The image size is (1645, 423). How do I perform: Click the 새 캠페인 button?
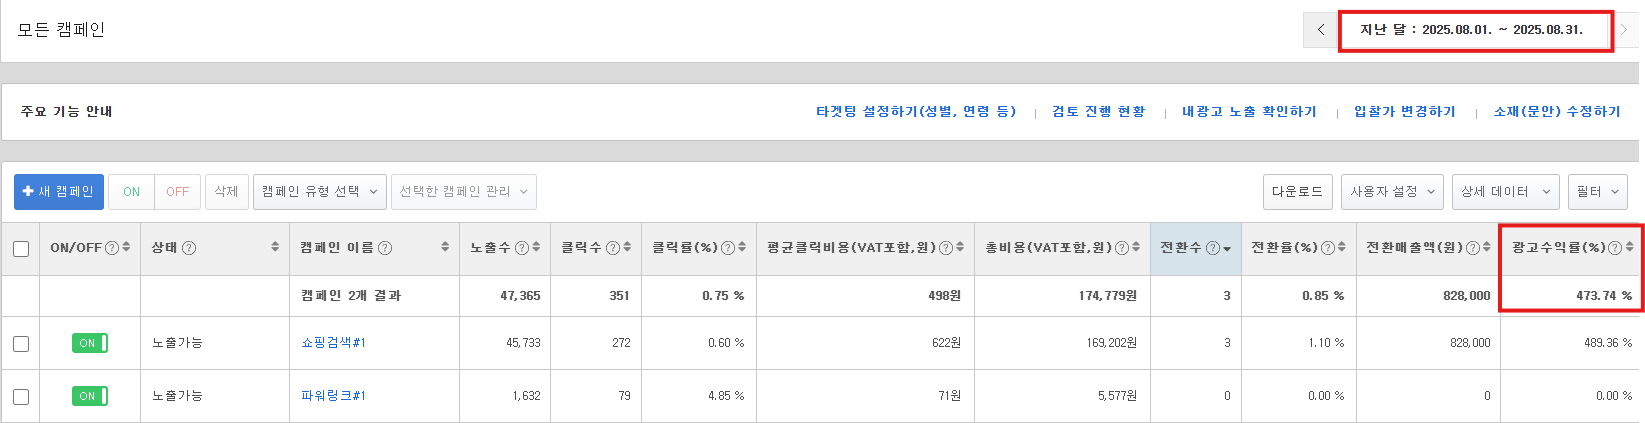[x=58, y=191]
